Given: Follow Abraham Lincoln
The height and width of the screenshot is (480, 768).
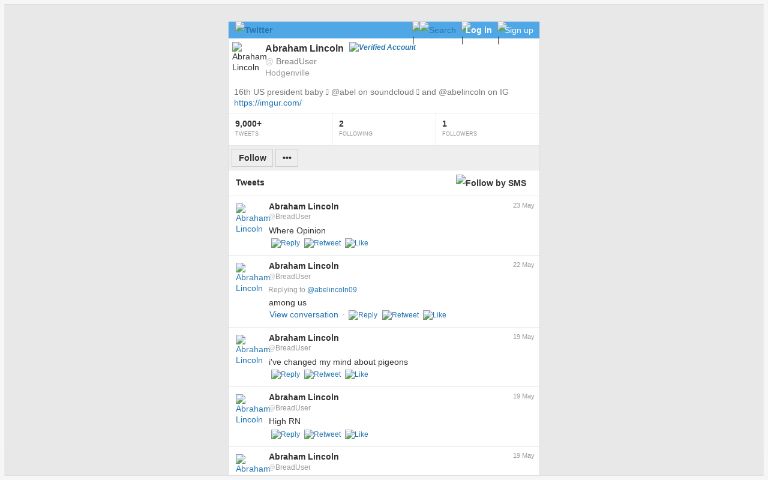Looking at the screenshot, I should click(252, 158).
